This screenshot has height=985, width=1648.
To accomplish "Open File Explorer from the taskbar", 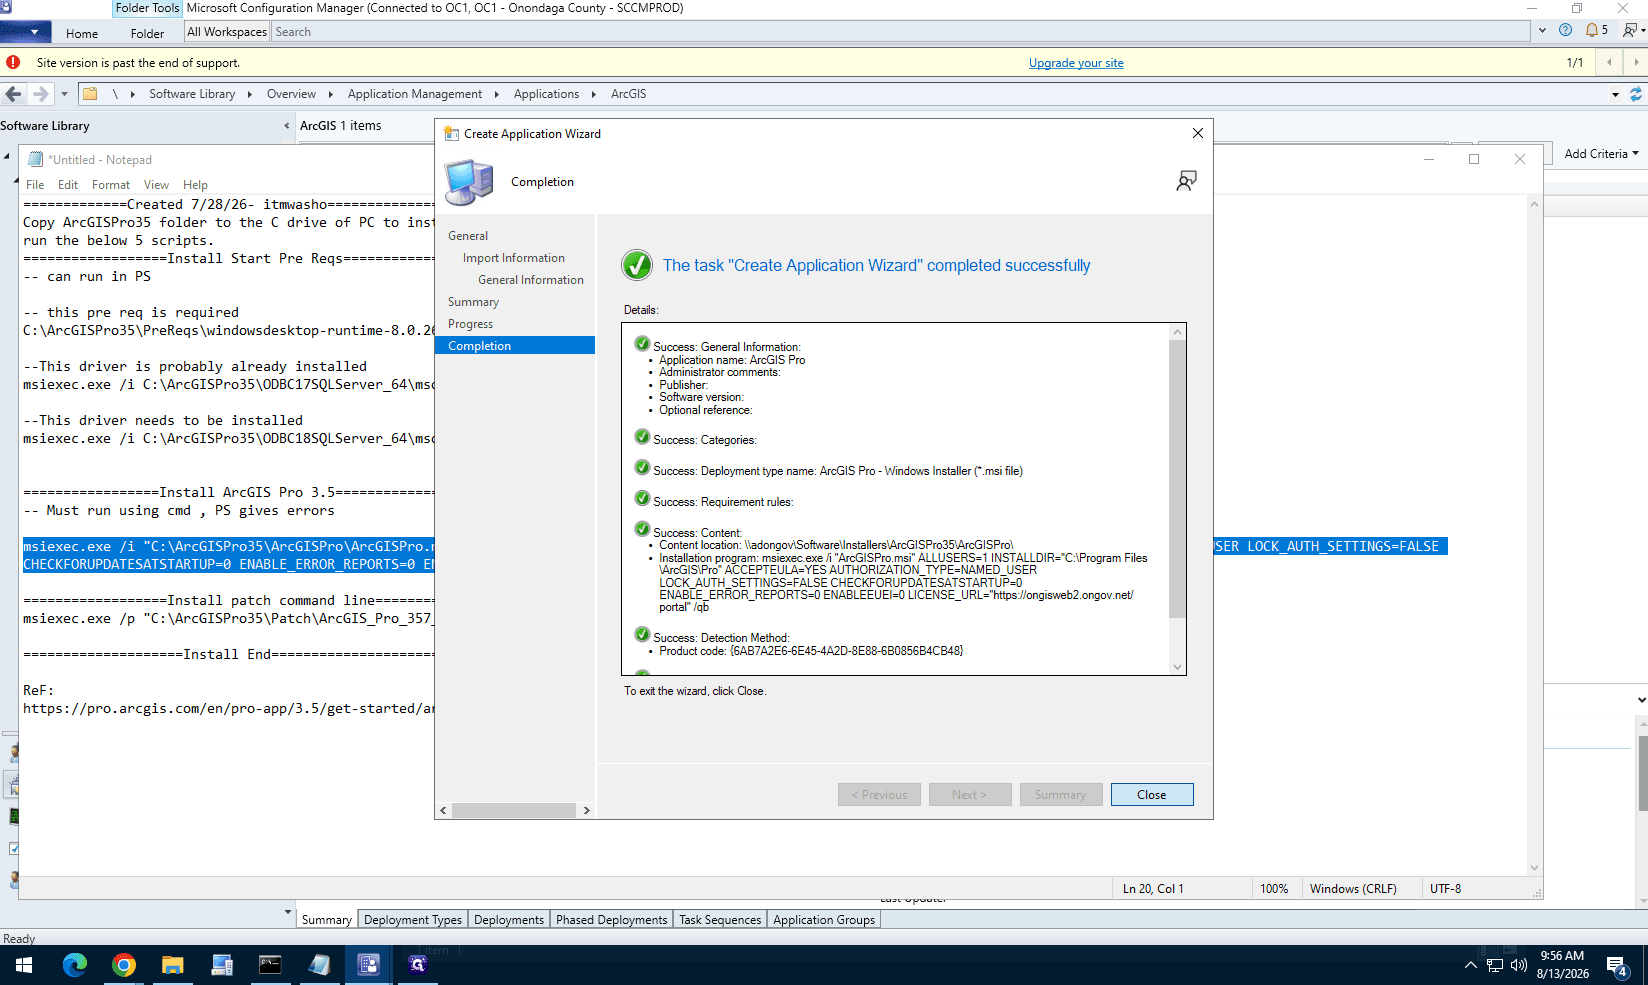I will point(173,965).
